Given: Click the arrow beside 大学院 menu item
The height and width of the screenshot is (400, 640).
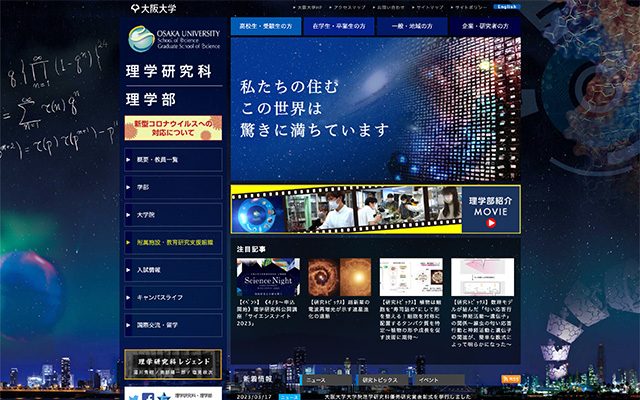Looking at the screenshot, I should click(129, 215).
